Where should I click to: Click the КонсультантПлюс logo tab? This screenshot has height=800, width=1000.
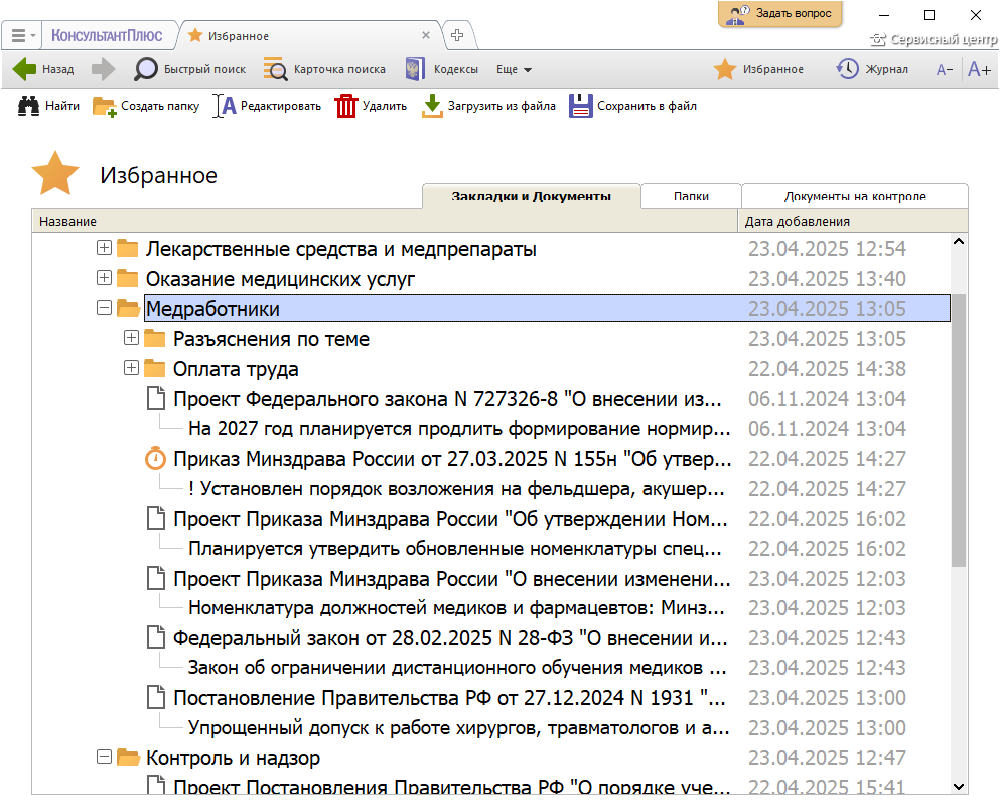107,36
